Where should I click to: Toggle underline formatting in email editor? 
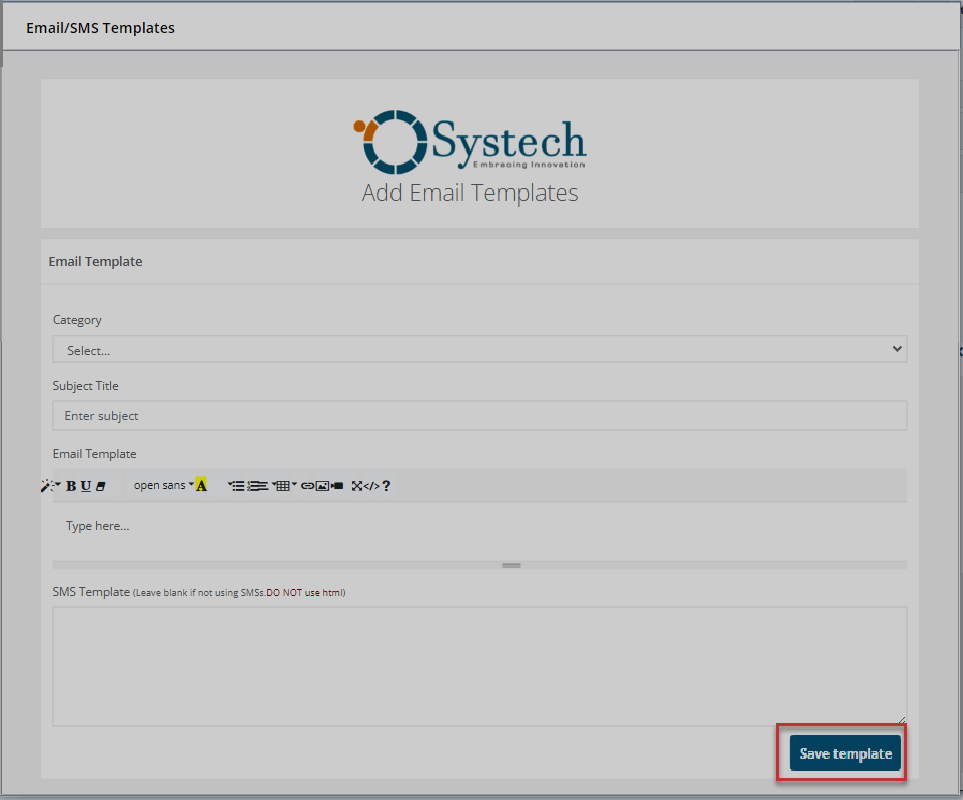(x=86, y=486)
